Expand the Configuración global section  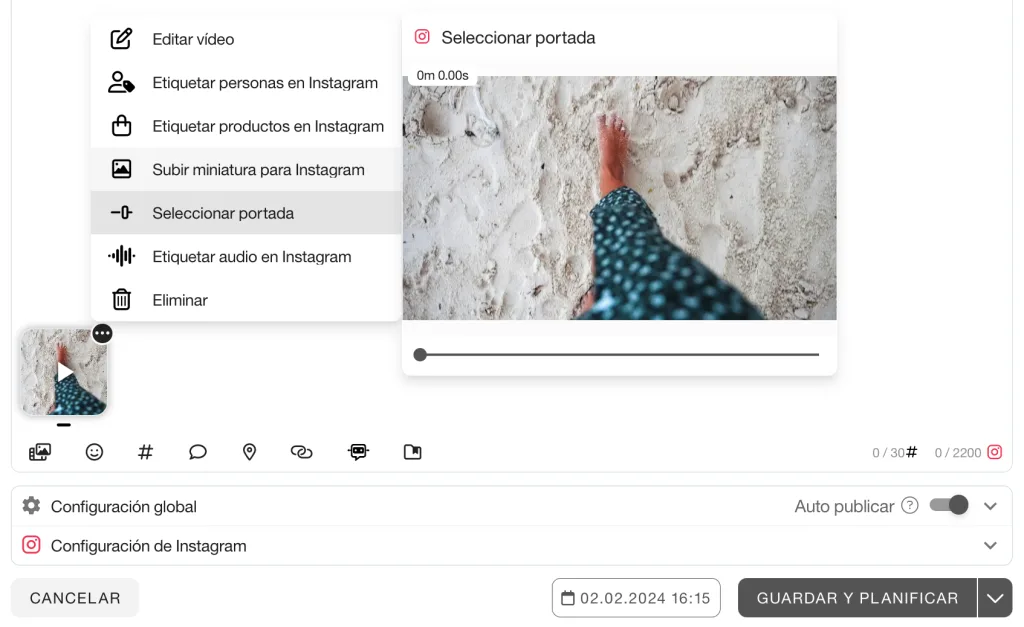tap(990, 506)
